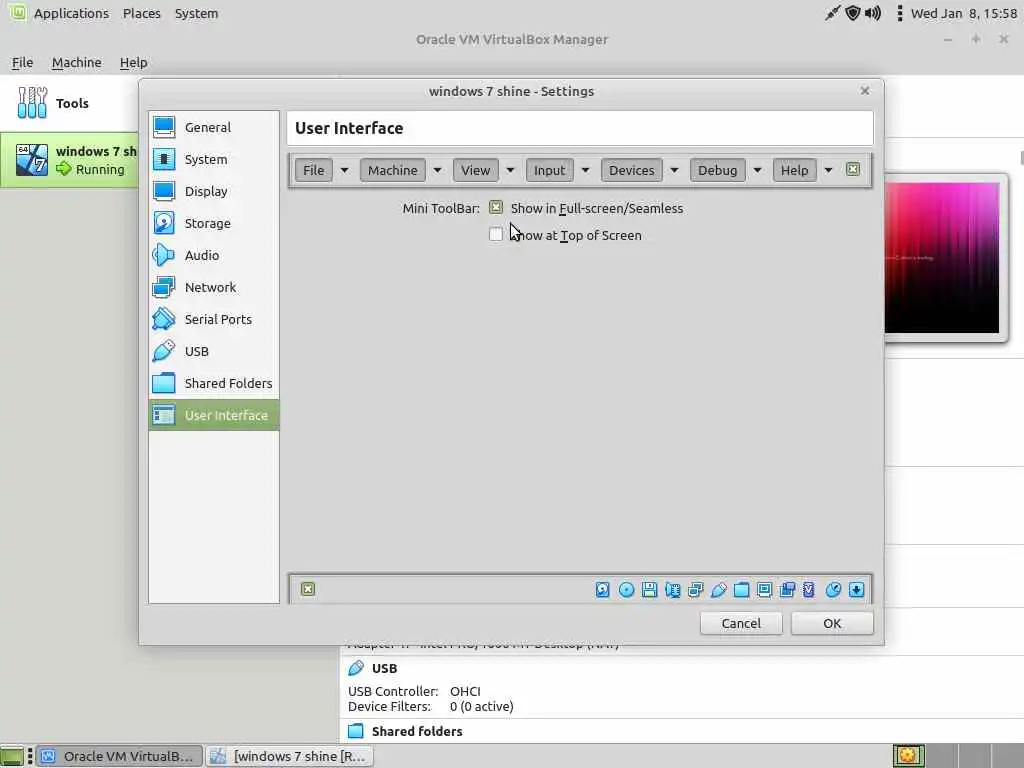Click the volume icon in system tray
Viewport: 1024px width, 768px height.
[873, 13]
